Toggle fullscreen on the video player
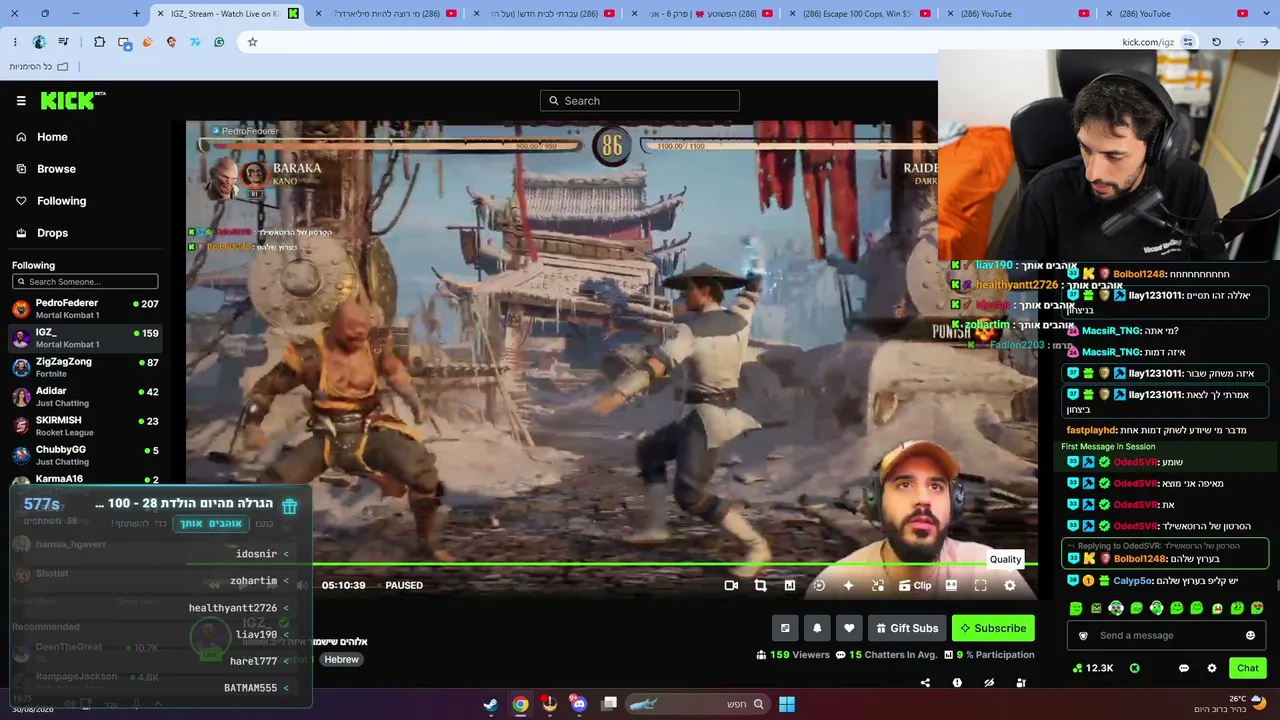 click(x=980, y=586)
